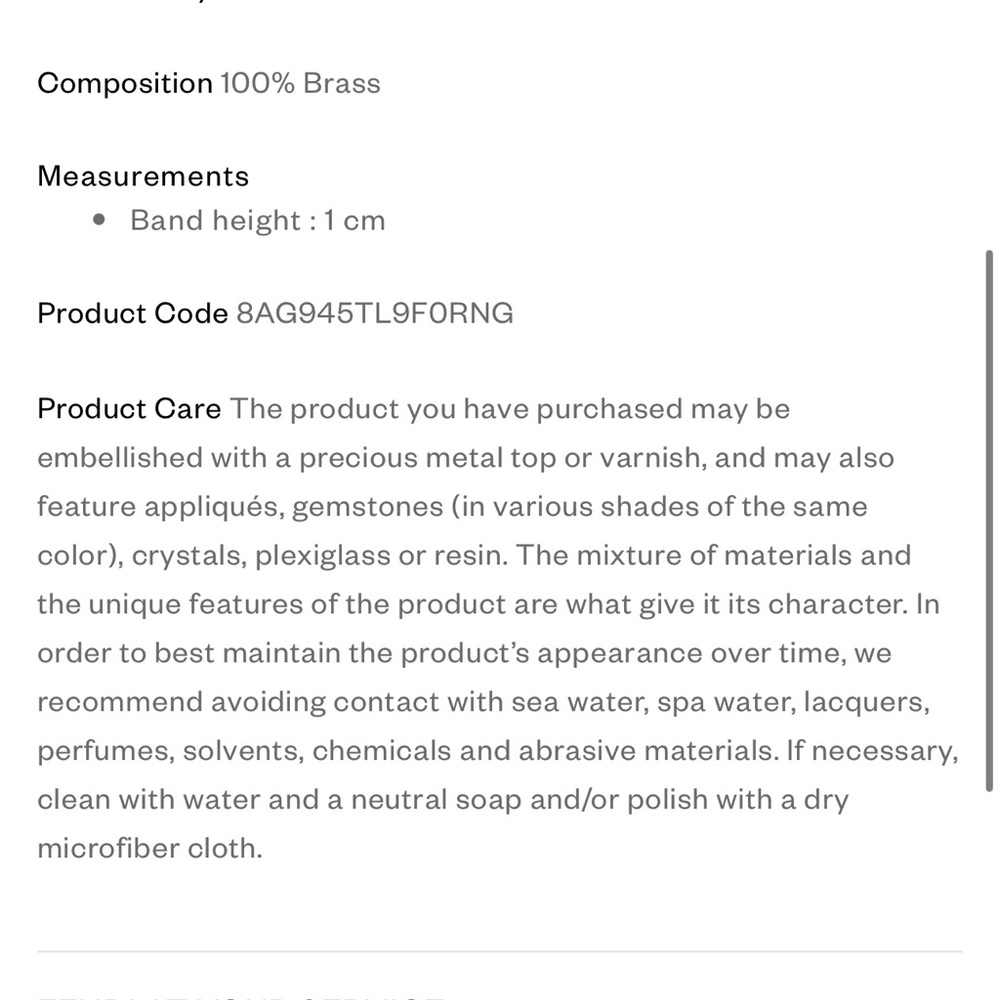Click the Band height 1 cm text
This screenshot has width=1000, height=1000.
pyautogui.click(x=257, y=220)
